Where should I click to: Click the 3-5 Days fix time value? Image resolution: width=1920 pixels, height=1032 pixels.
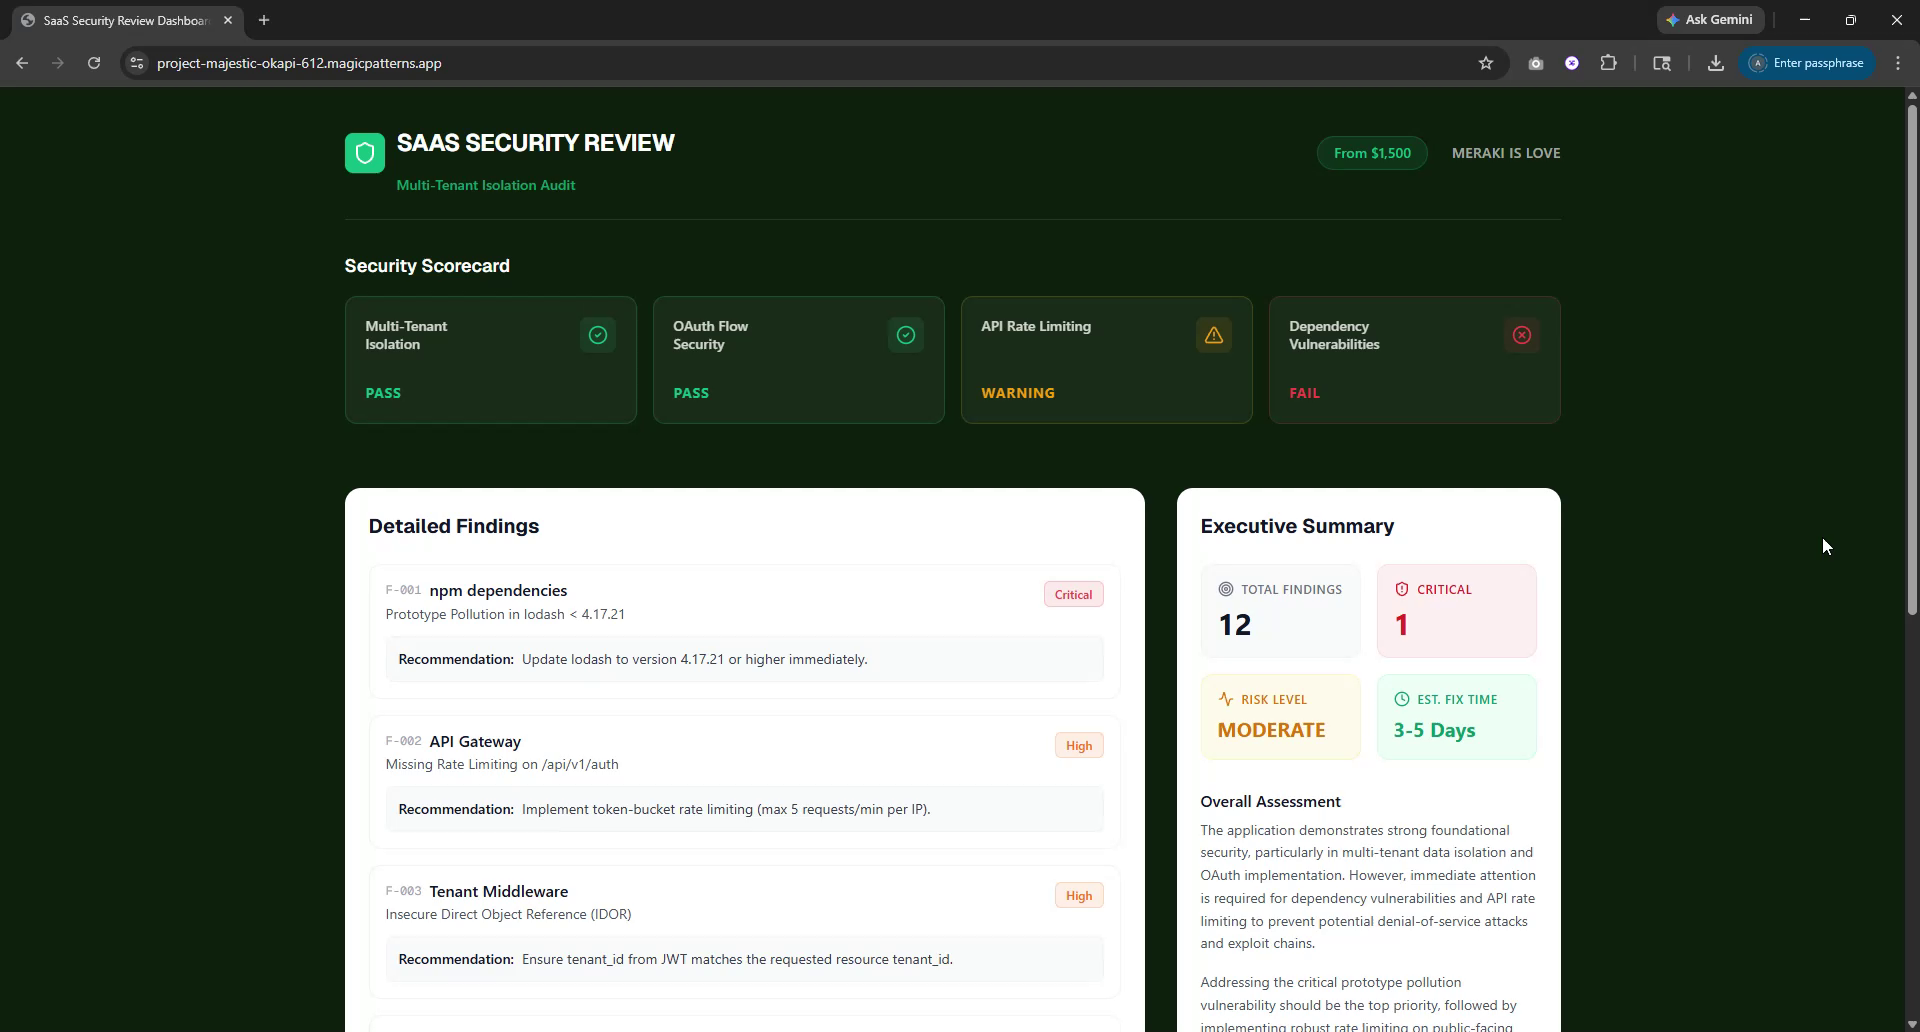[x=1434, y=730]
